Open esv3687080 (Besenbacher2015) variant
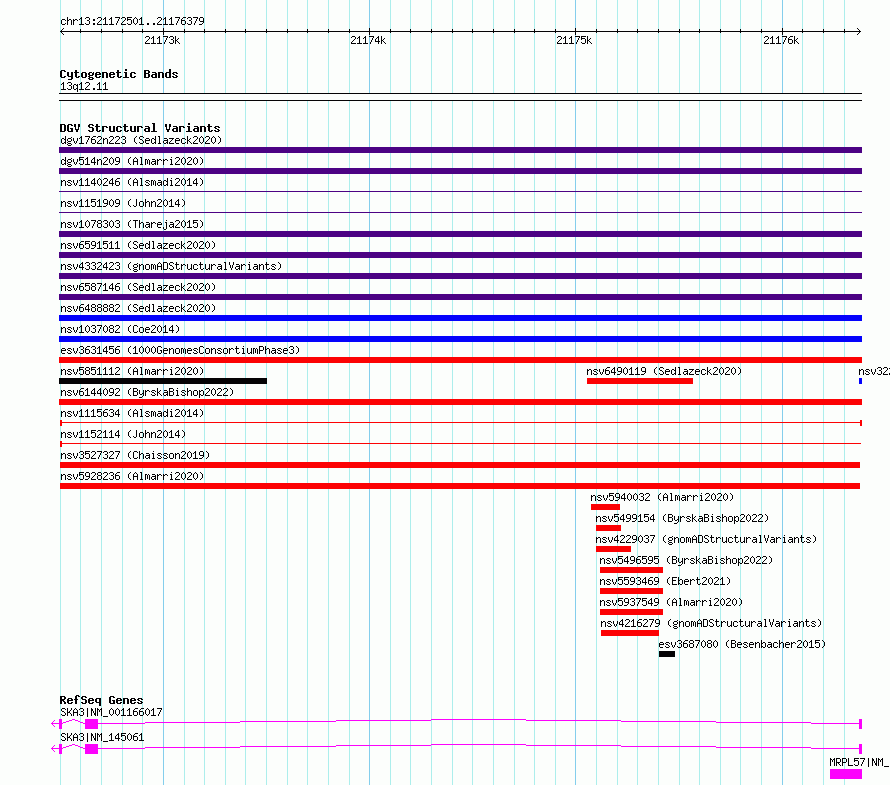 click(742, 644)
